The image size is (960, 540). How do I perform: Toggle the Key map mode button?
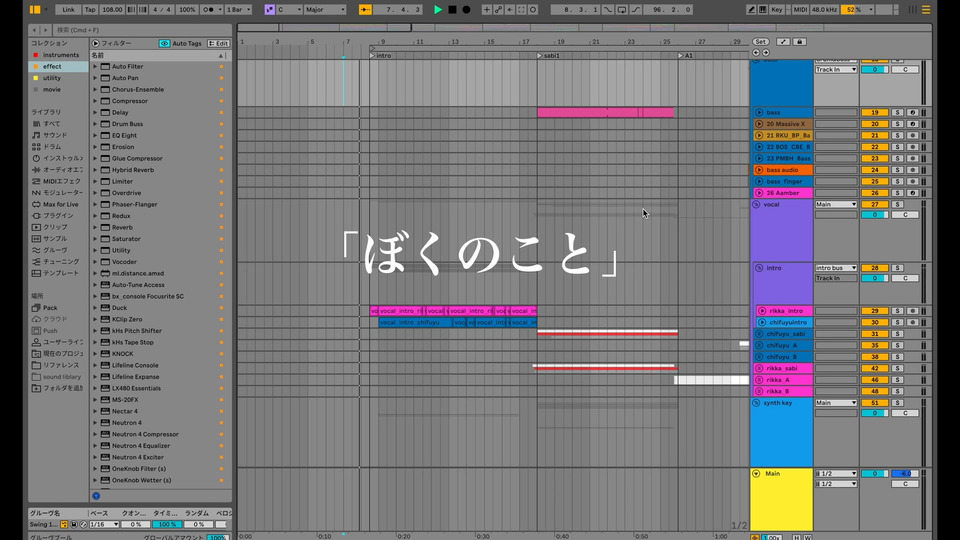click(776, 9)
